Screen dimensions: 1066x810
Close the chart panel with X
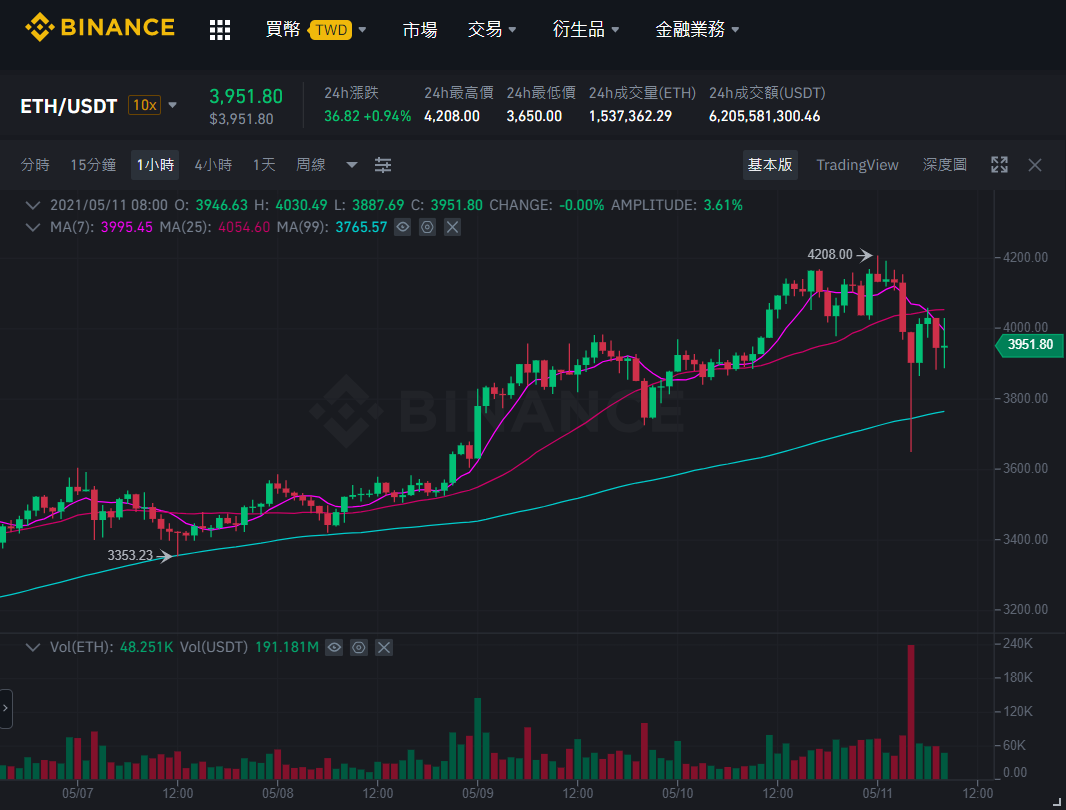coord(1035,165)
